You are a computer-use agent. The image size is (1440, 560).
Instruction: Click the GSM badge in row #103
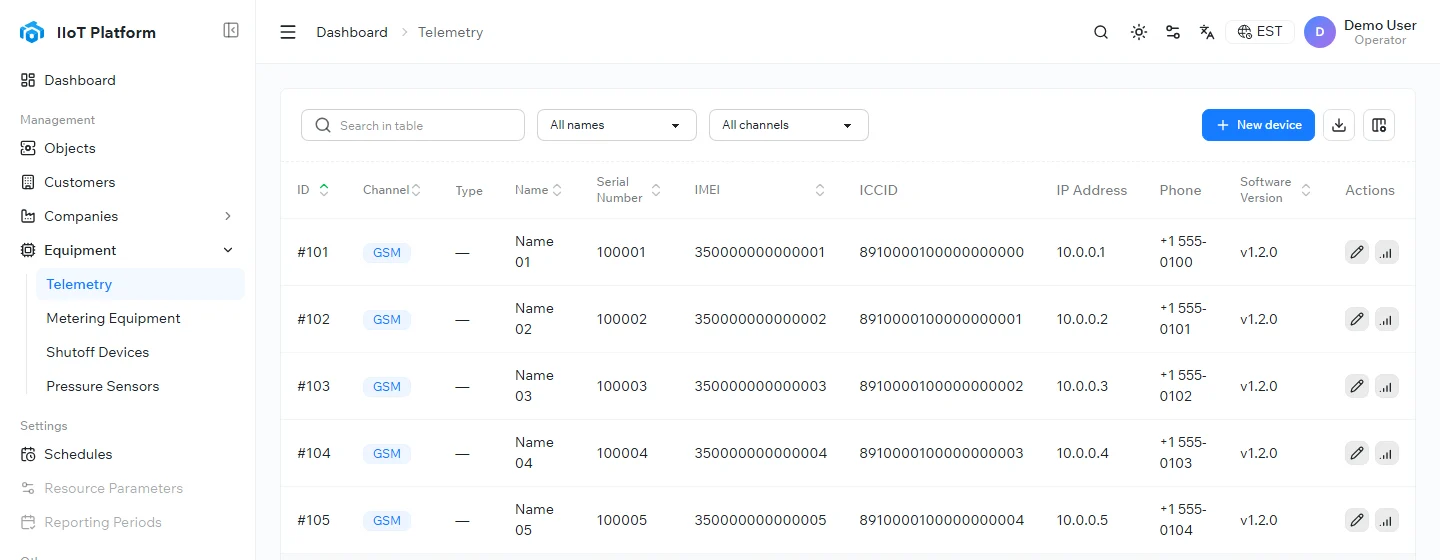click(387, 386)
